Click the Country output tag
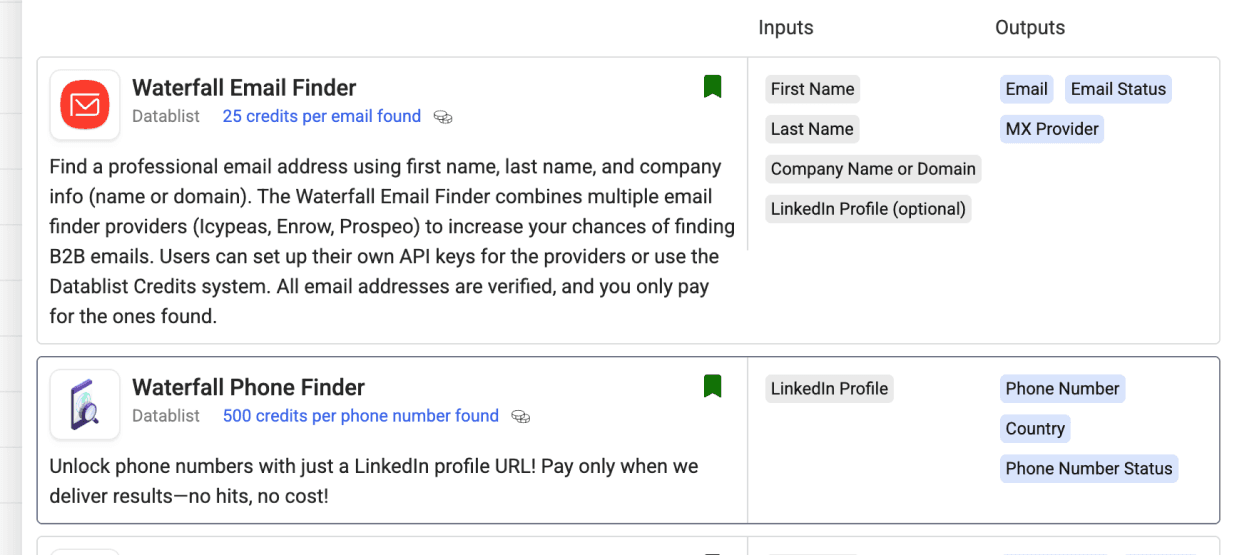The width and height of the screenshot is (1235, 555). pyautogui.click(x=1035, y=428)
